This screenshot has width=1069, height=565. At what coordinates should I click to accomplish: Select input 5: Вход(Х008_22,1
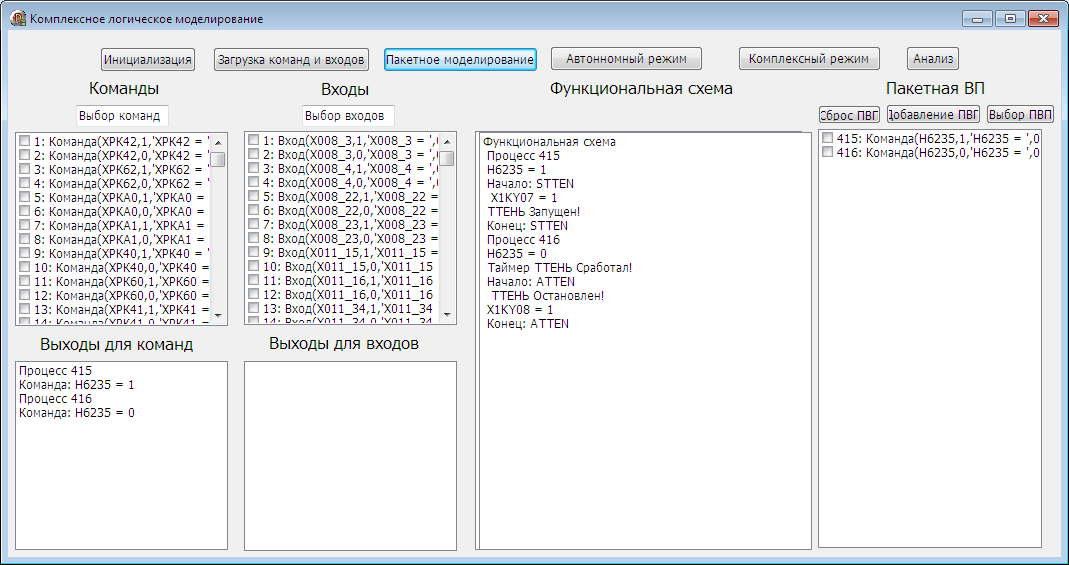point(254,196)
